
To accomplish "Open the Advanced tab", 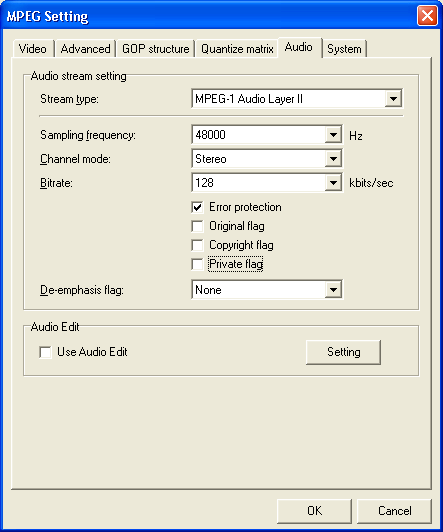I will 85,49.
